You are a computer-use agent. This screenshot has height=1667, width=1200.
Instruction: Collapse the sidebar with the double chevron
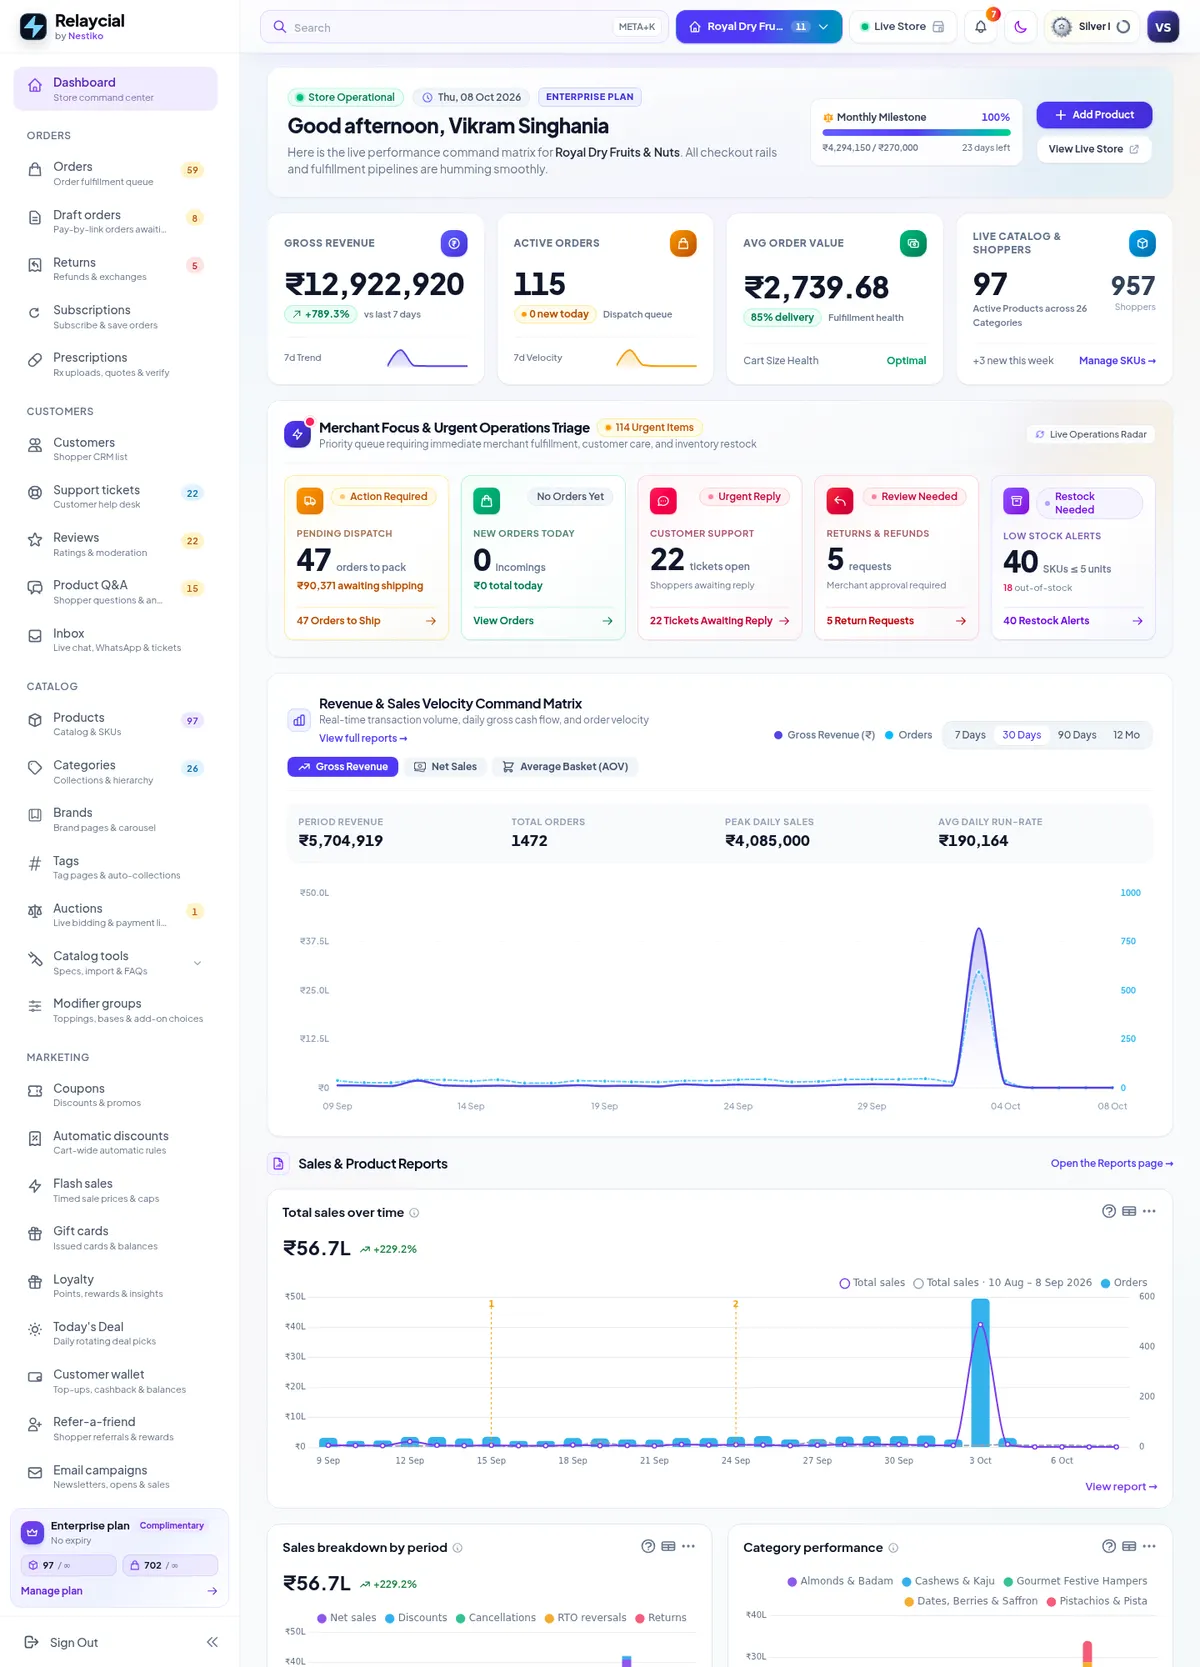coord(212,1642)
